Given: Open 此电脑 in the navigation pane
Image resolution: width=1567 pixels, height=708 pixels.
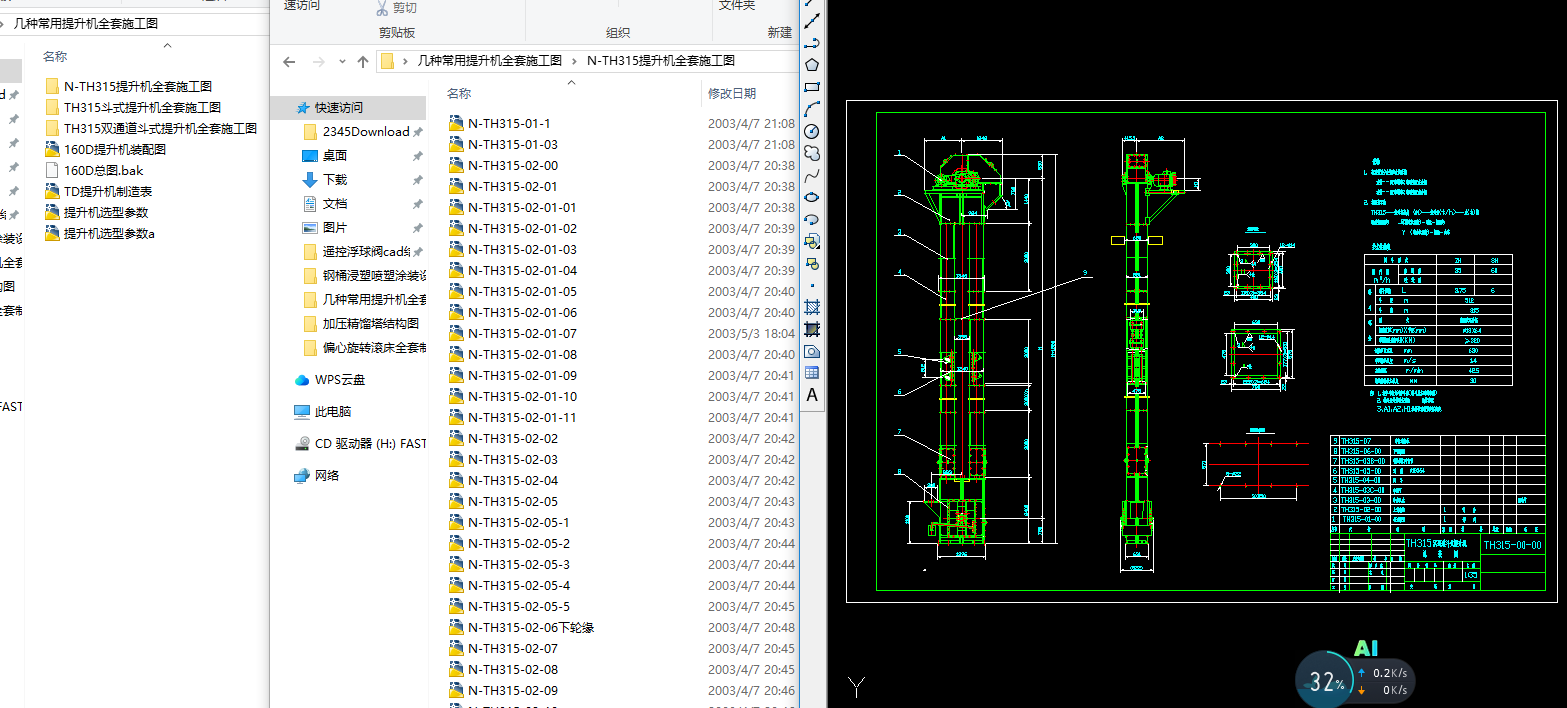Looking at the screenshot, I should [332, 411].
